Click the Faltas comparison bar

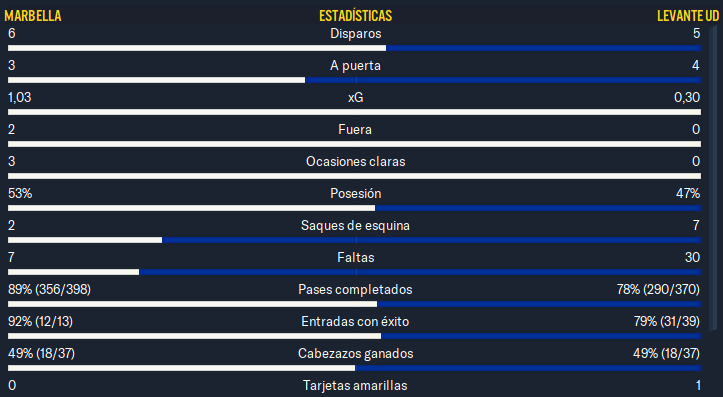coord(354,273)
